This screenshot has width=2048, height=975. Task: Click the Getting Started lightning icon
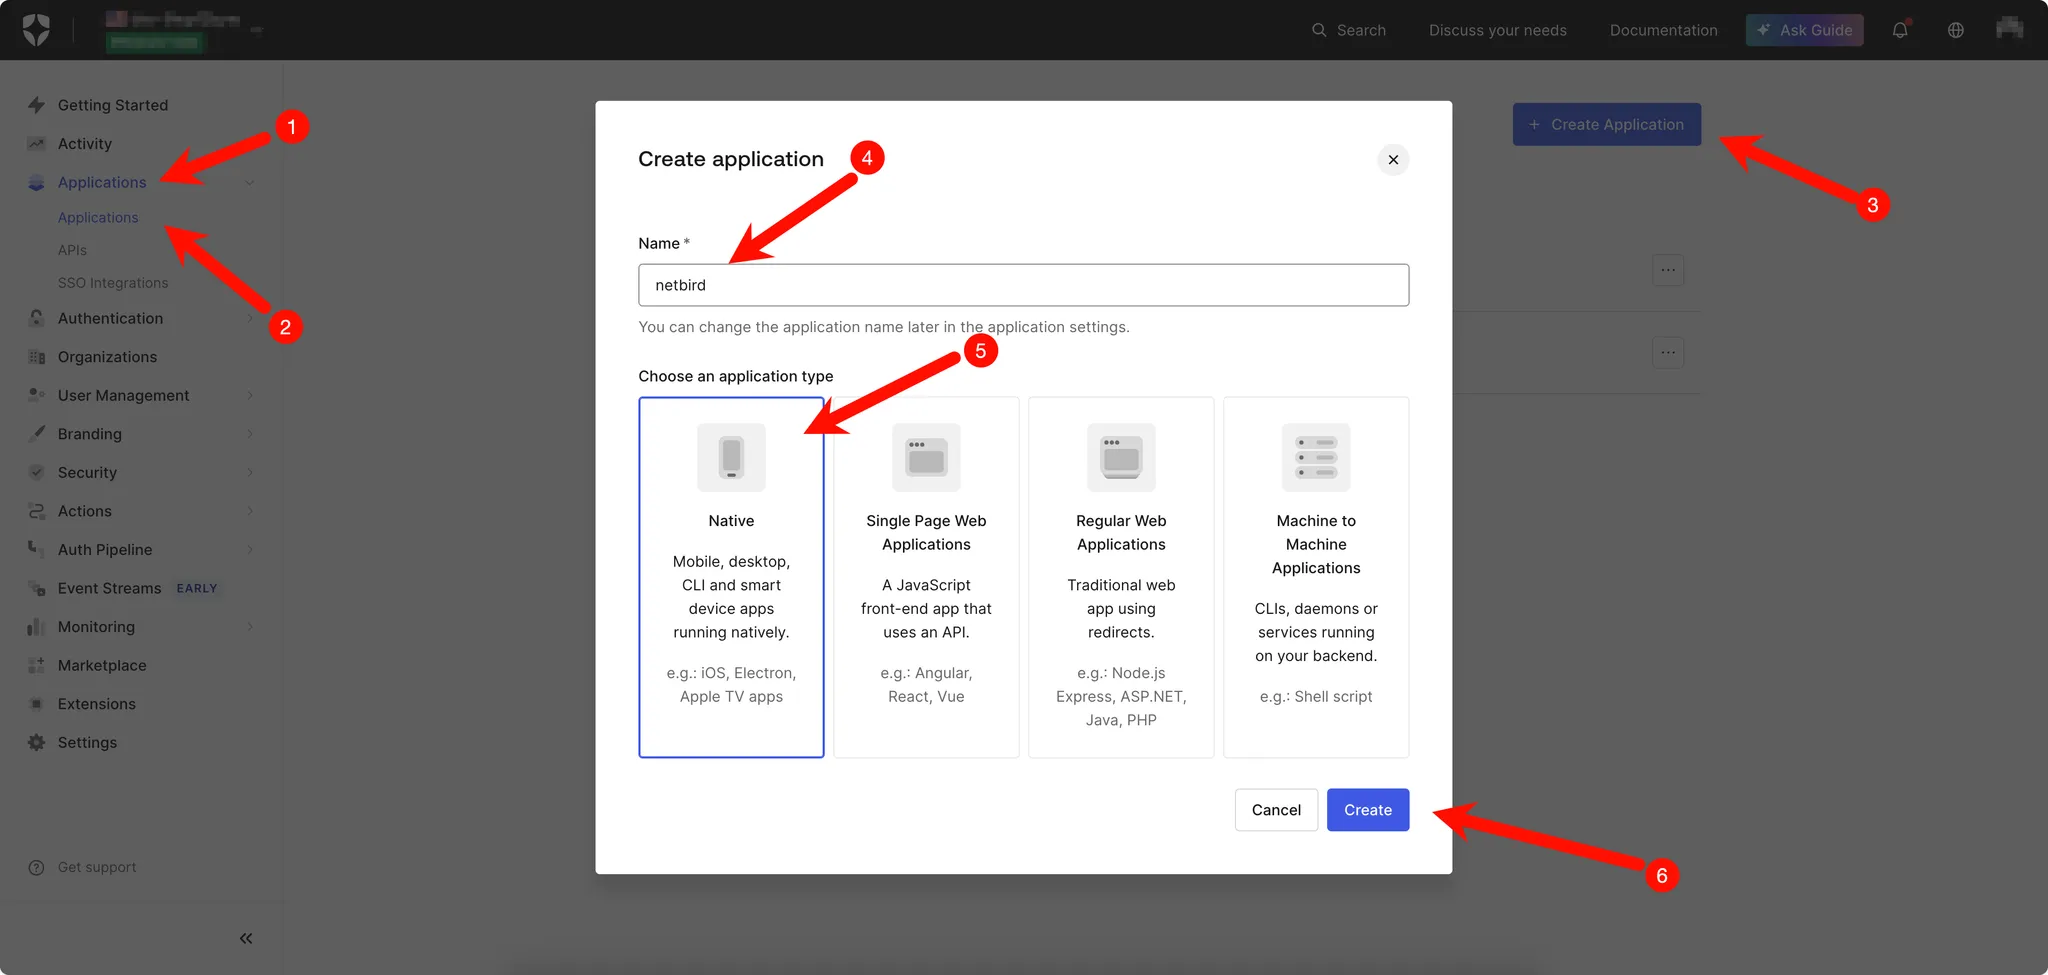[37, 105]
